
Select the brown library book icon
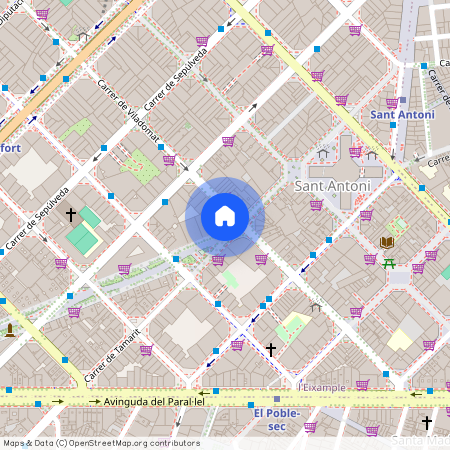click(387, 242)
